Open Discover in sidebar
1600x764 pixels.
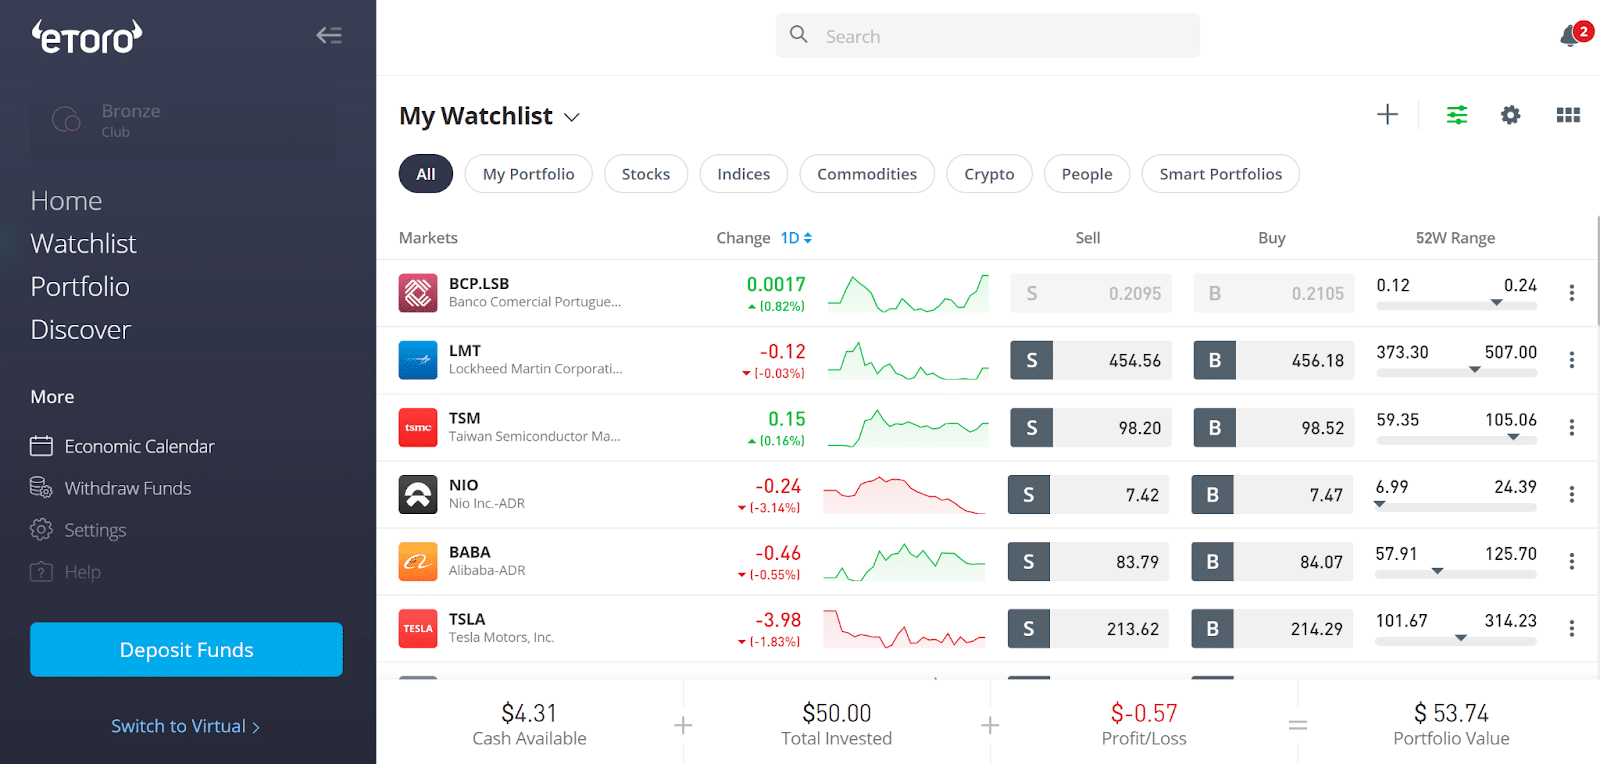point(80,330)
